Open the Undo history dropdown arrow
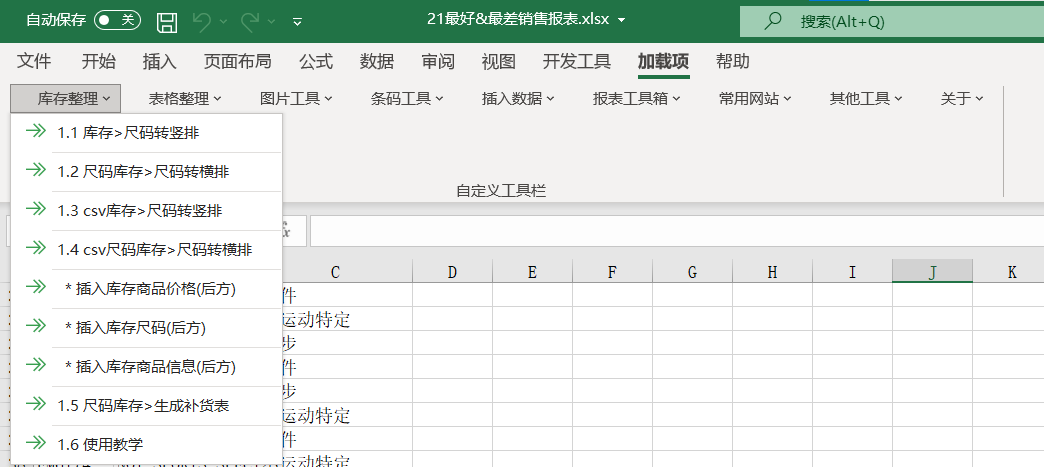The width and height of the screenshot is (1044, 467). tap(223, 22)
